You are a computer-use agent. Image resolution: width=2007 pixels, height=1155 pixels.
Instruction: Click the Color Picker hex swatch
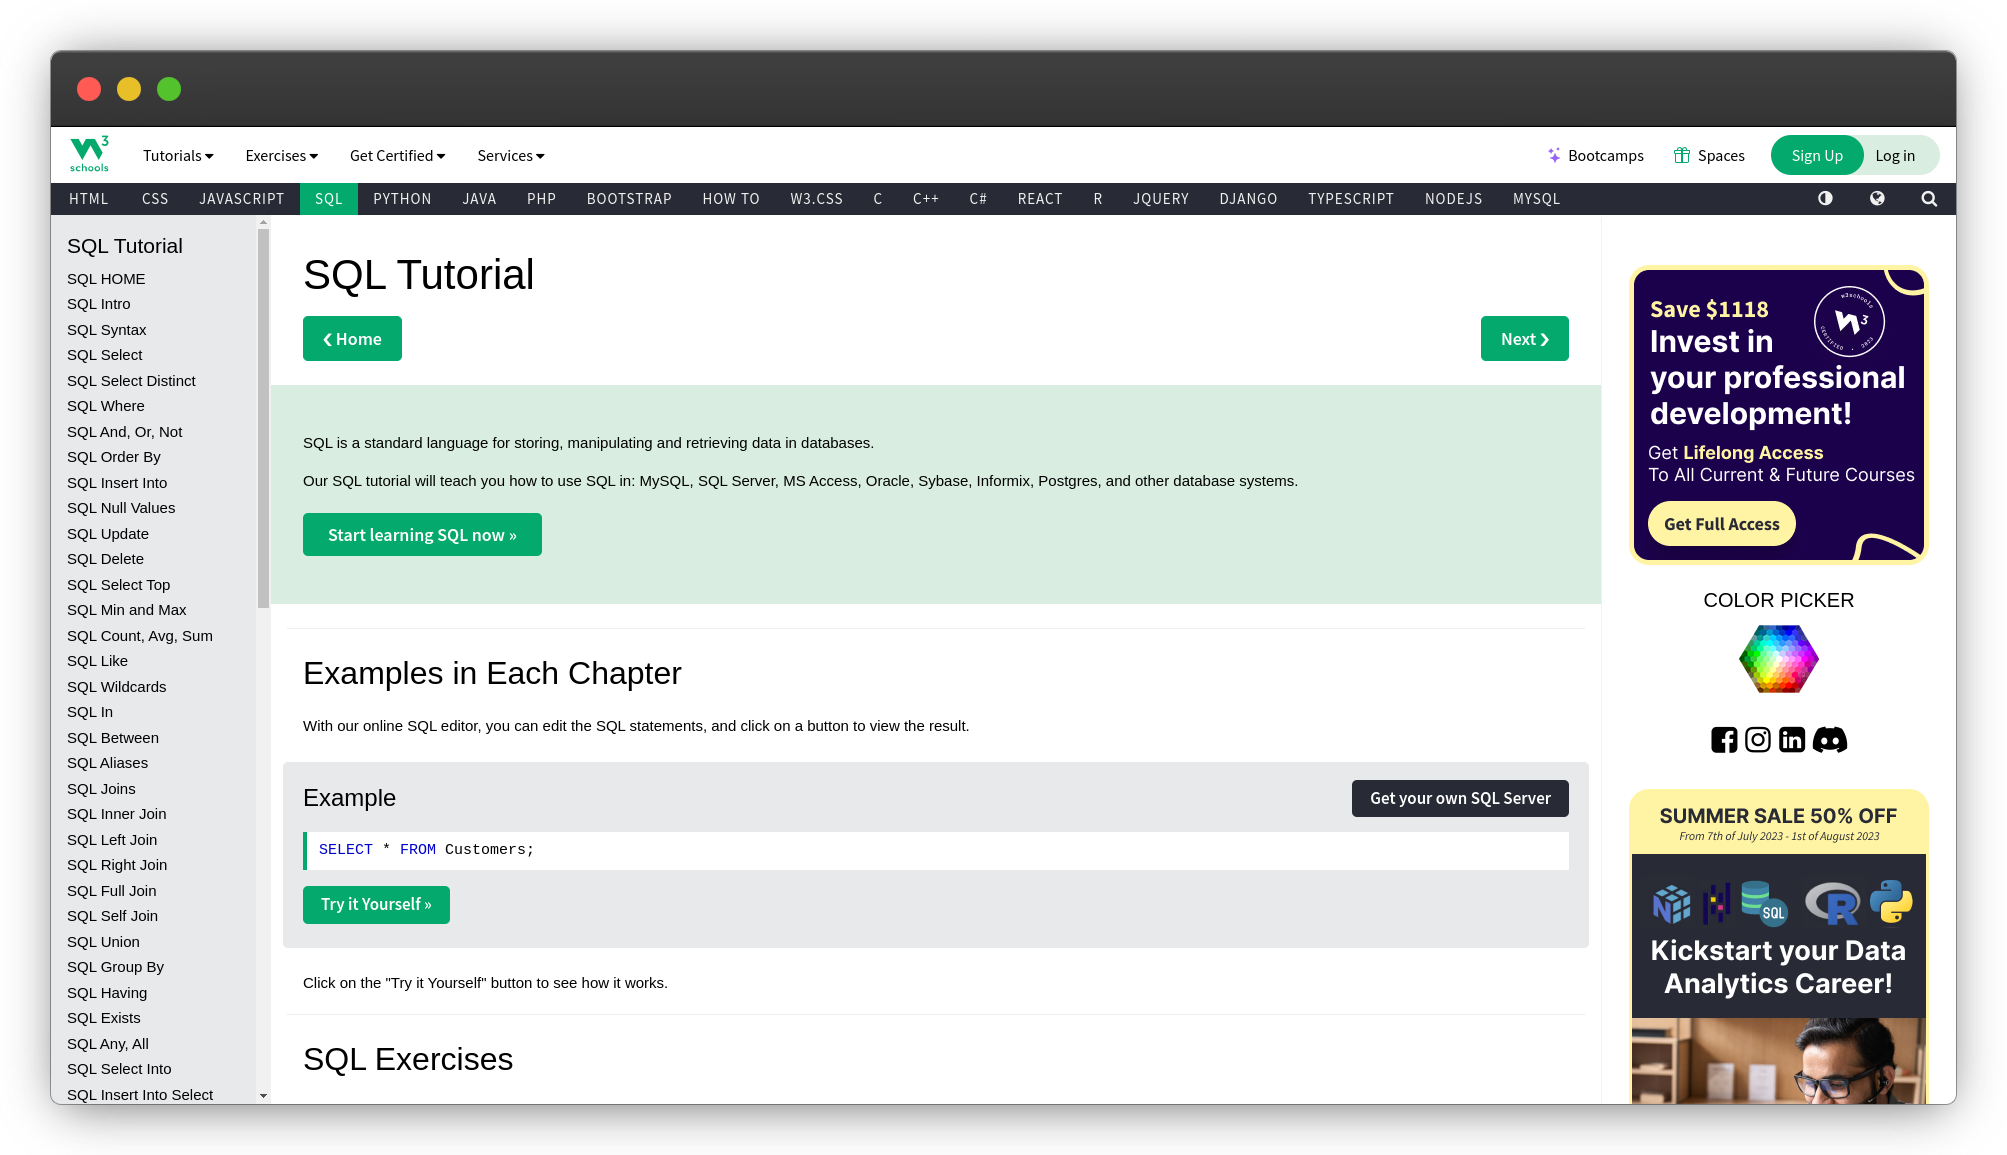[1778, 657]
